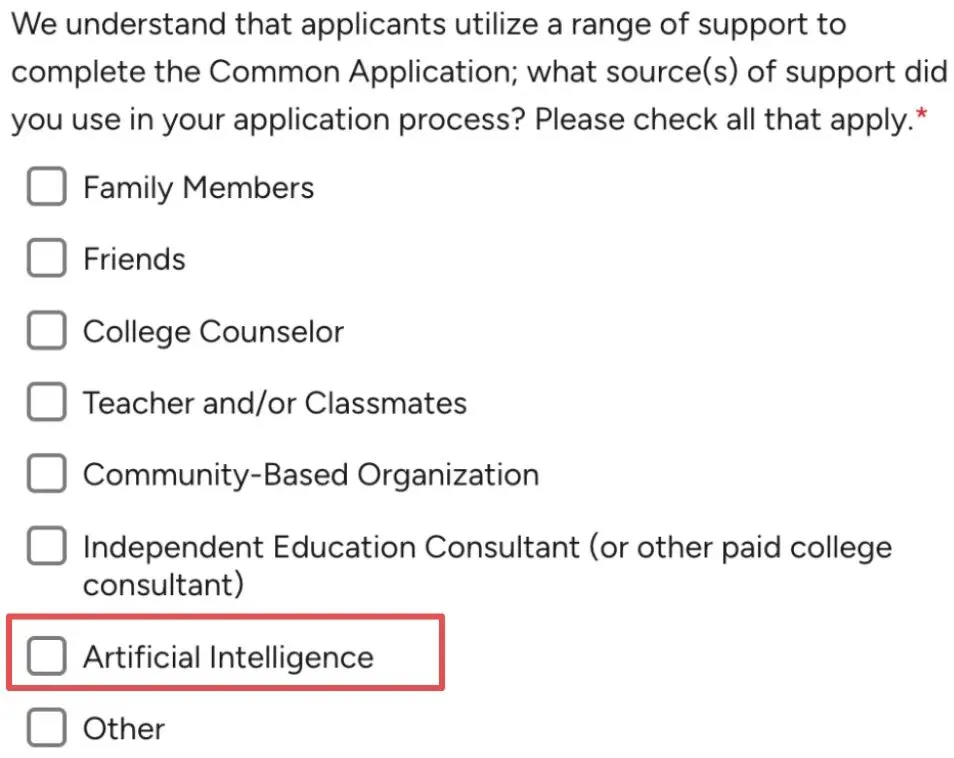Click the Other option label

124,729
